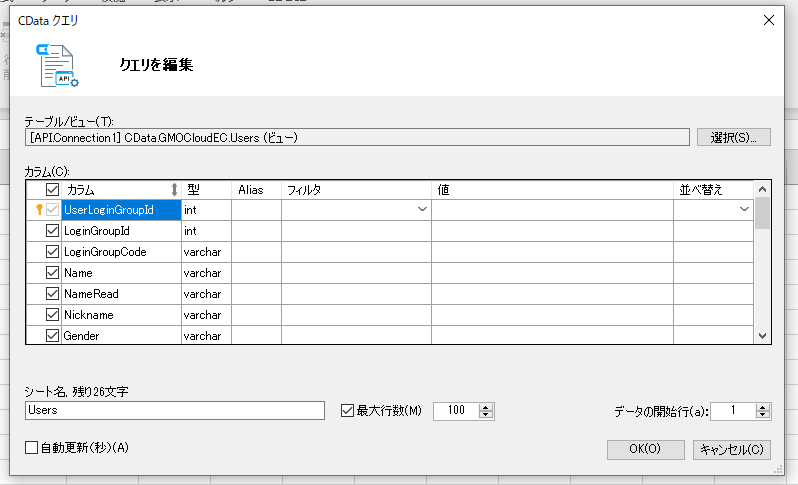The image size is (798, 485).
Task: Uncheck the Name column checkbox
Action: click(x=52, y=273)
